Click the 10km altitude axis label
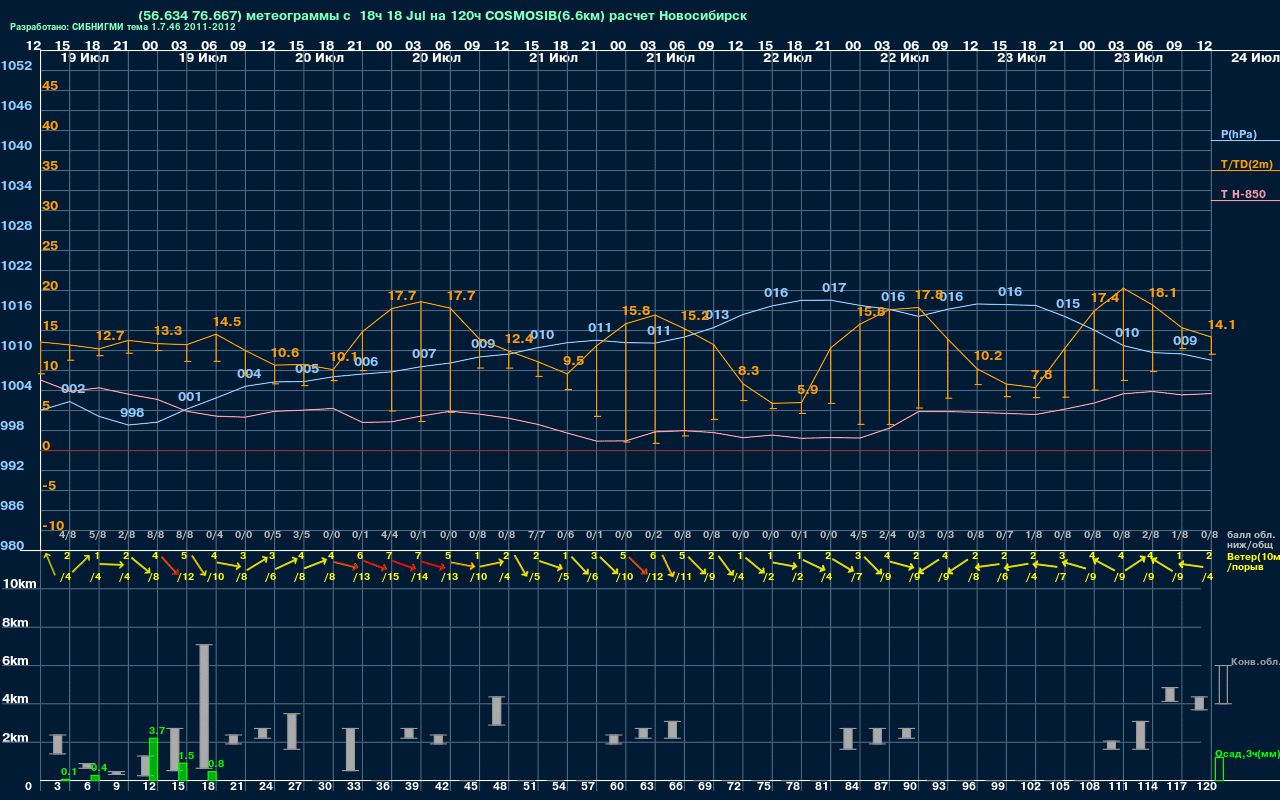This screenshot has width=1280, height=800. pyautogui.click(x=19, y=584)
